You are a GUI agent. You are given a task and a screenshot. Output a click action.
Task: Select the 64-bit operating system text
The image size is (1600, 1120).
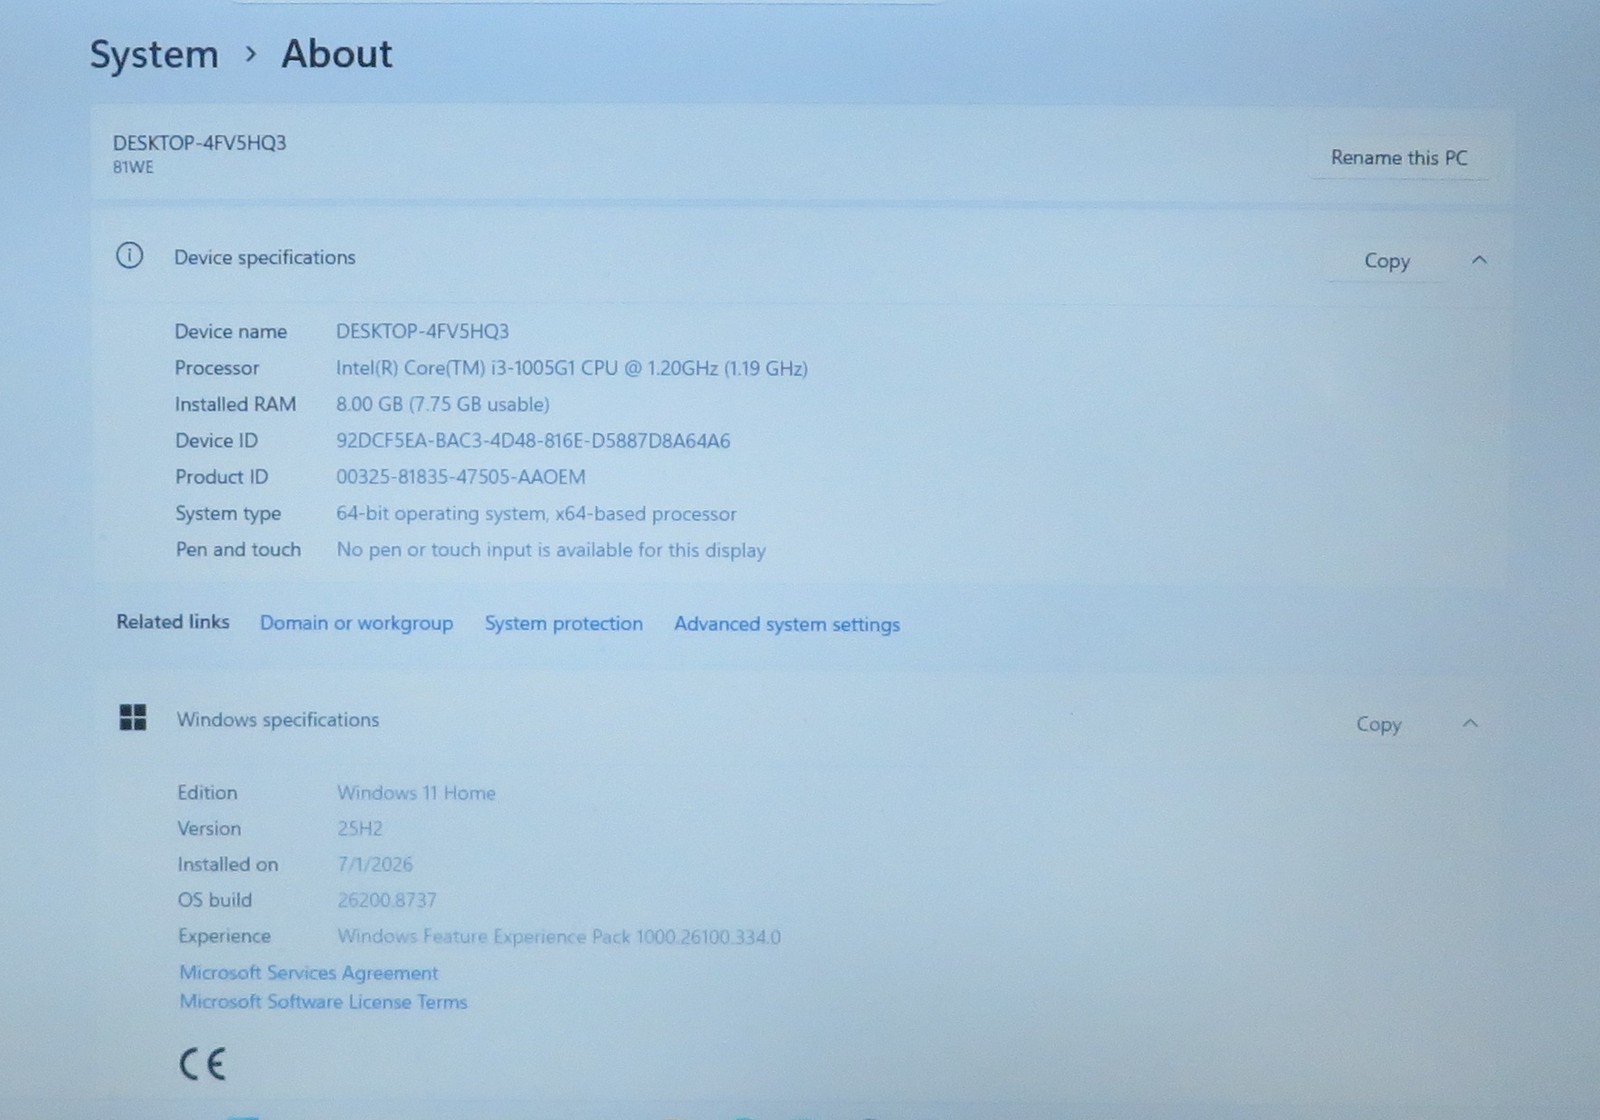(x=536, y=513)
